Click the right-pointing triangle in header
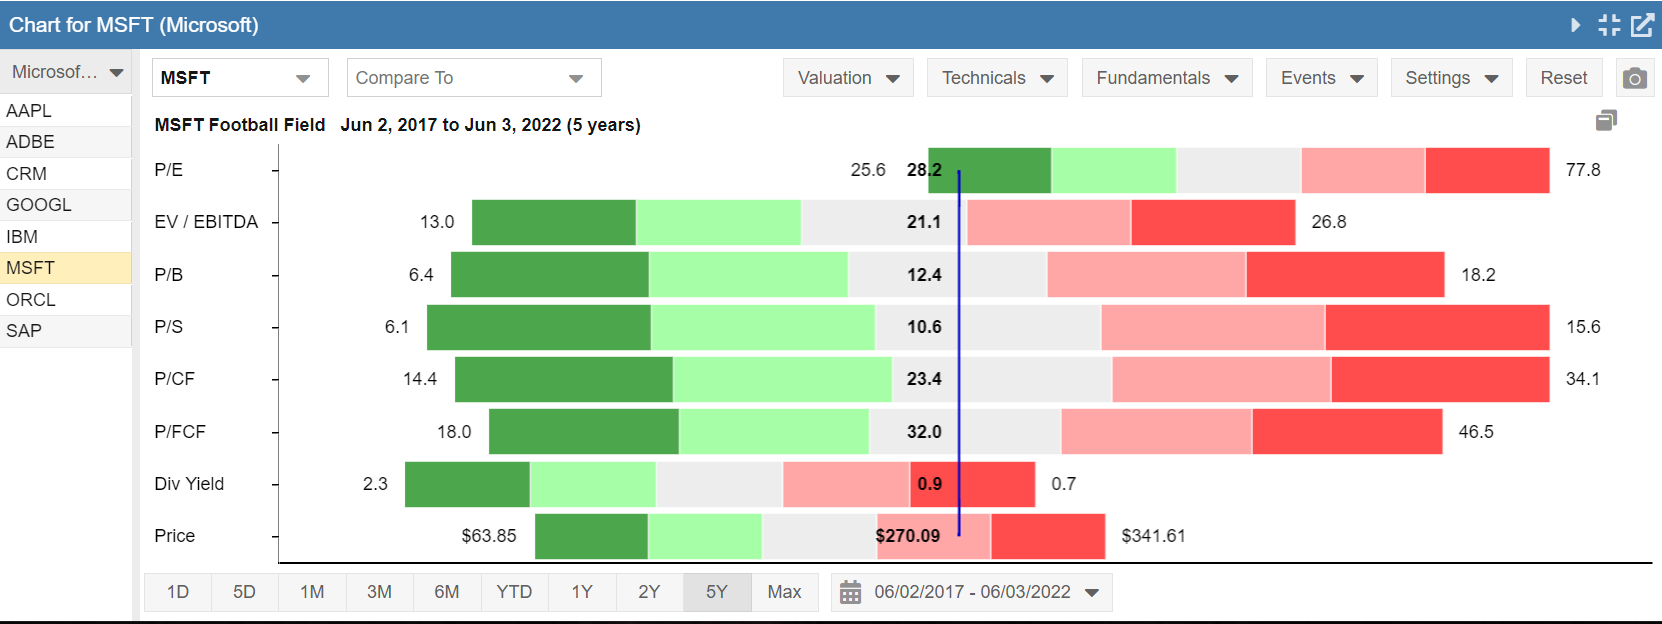 pos(1576,25)
